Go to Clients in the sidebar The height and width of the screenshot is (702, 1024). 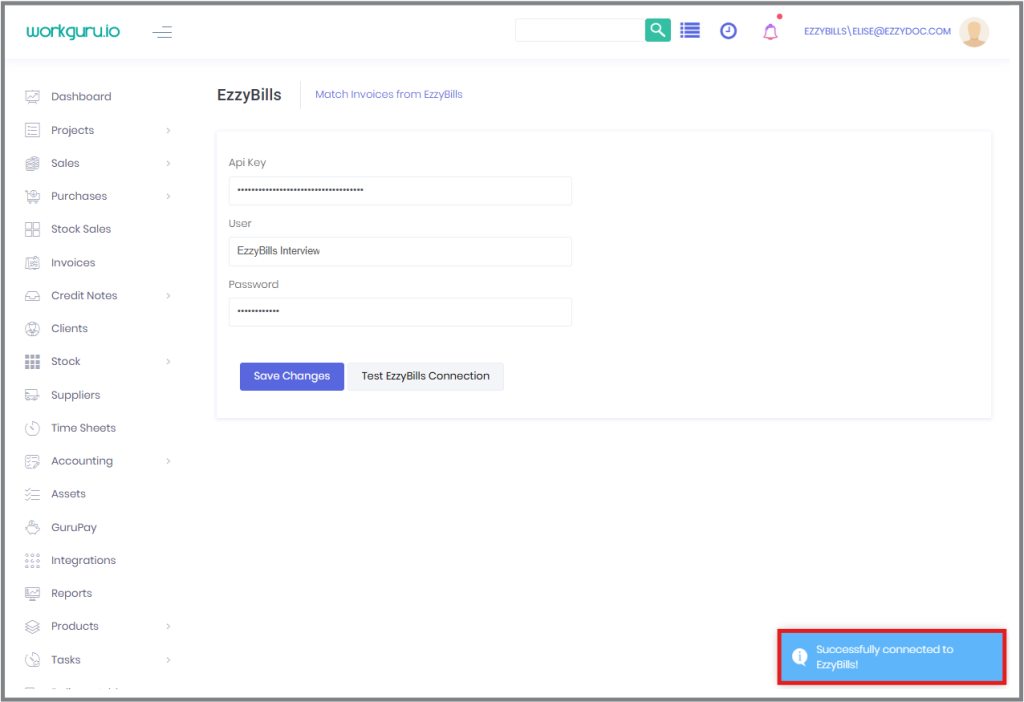coord(69,328)
